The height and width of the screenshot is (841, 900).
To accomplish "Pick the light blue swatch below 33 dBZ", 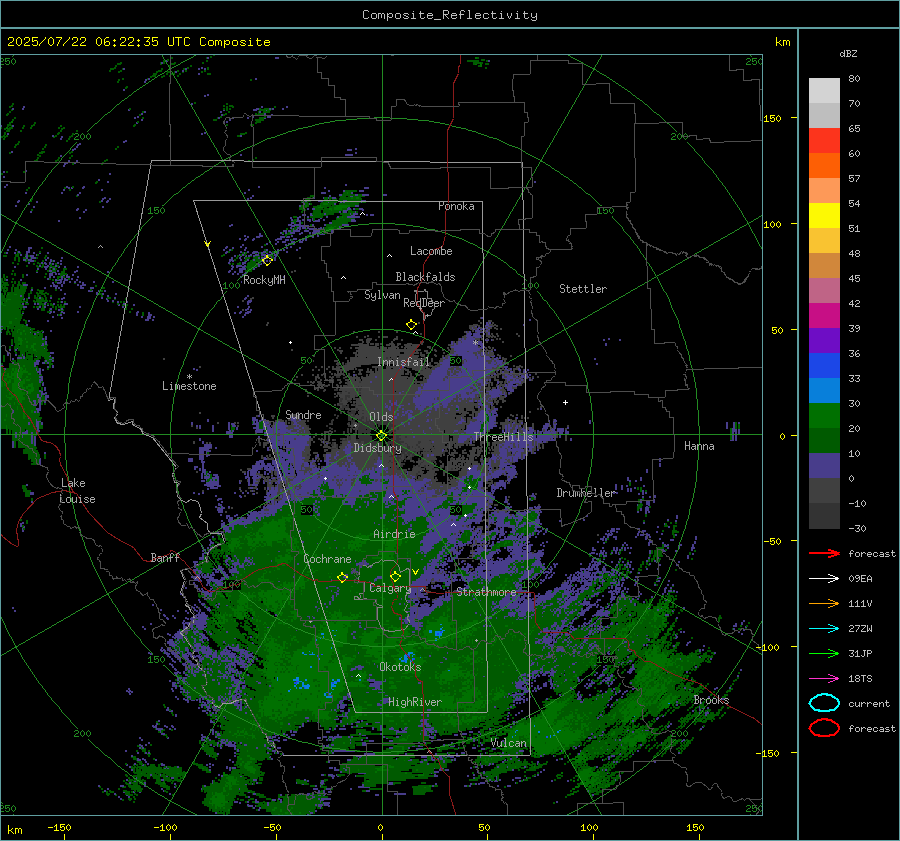I will coord(824,390).
